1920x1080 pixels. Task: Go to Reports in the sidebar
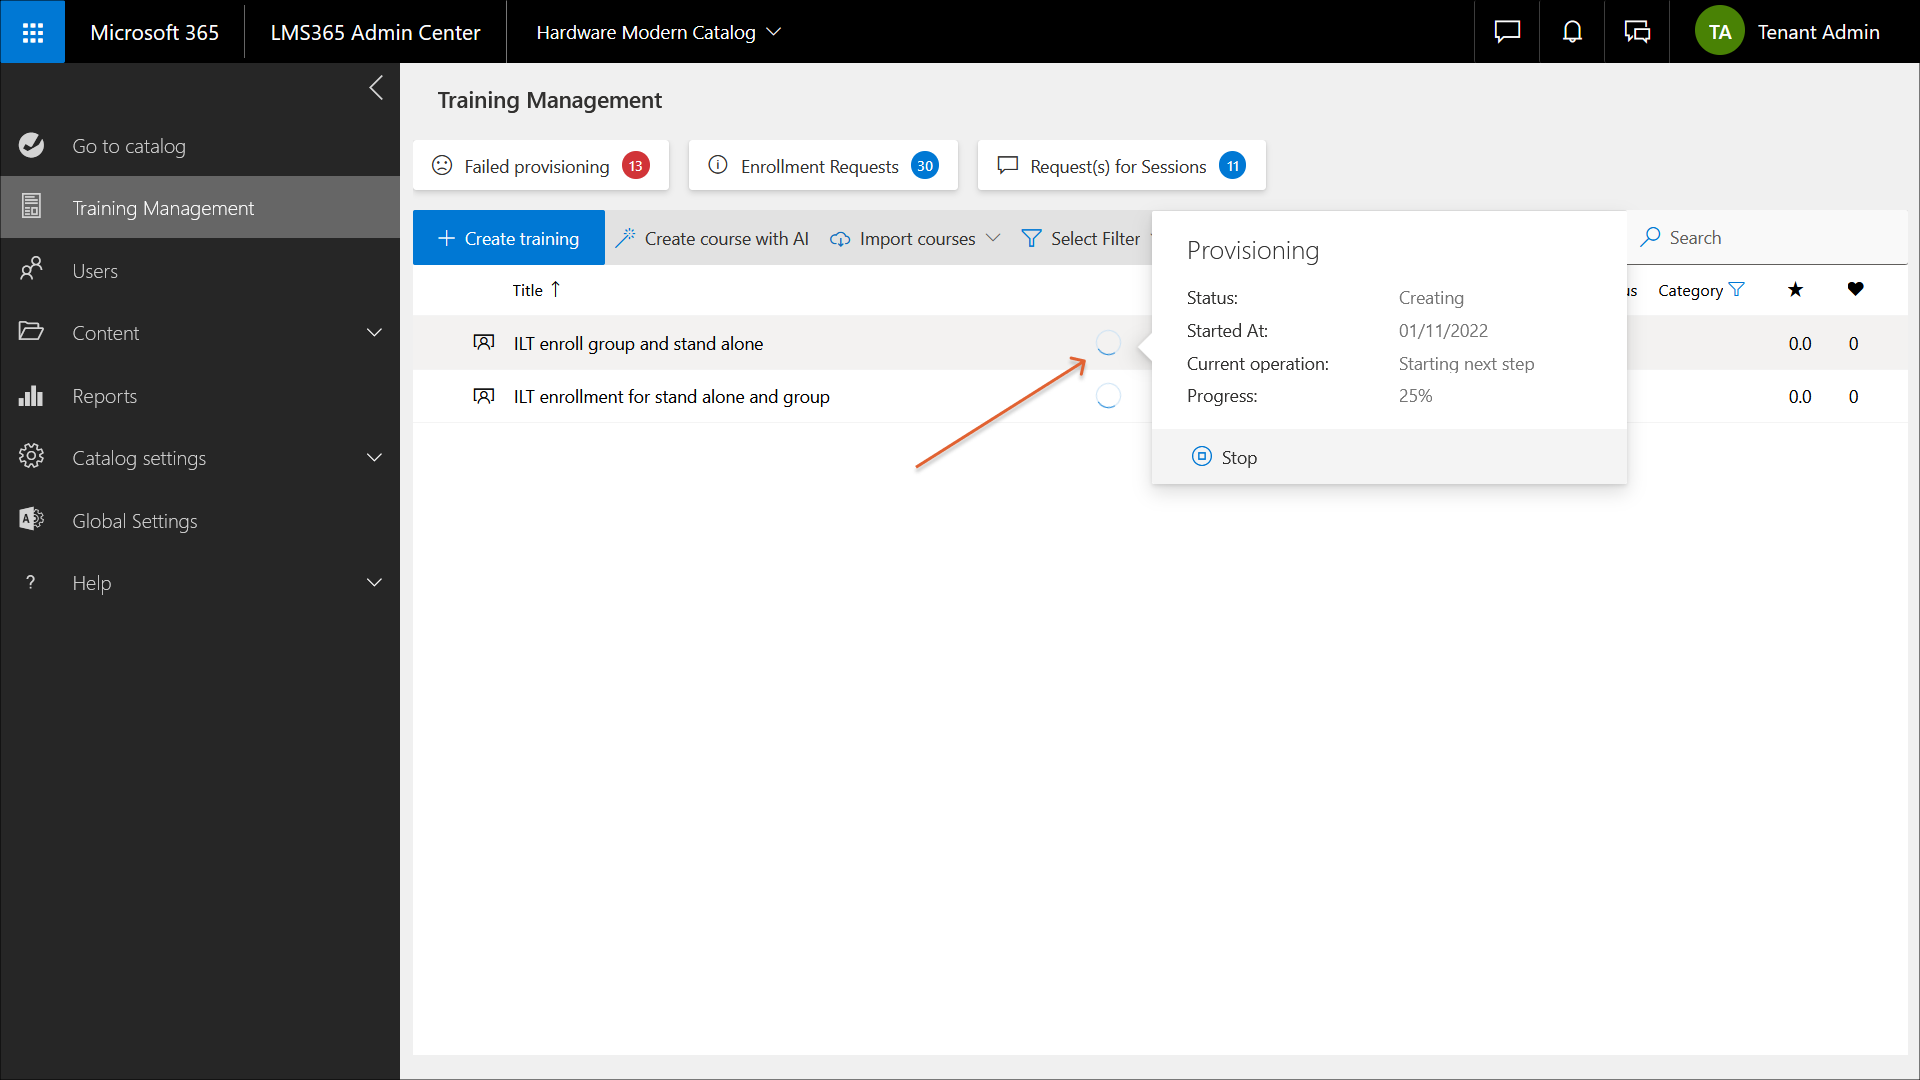tap(104, 396)
